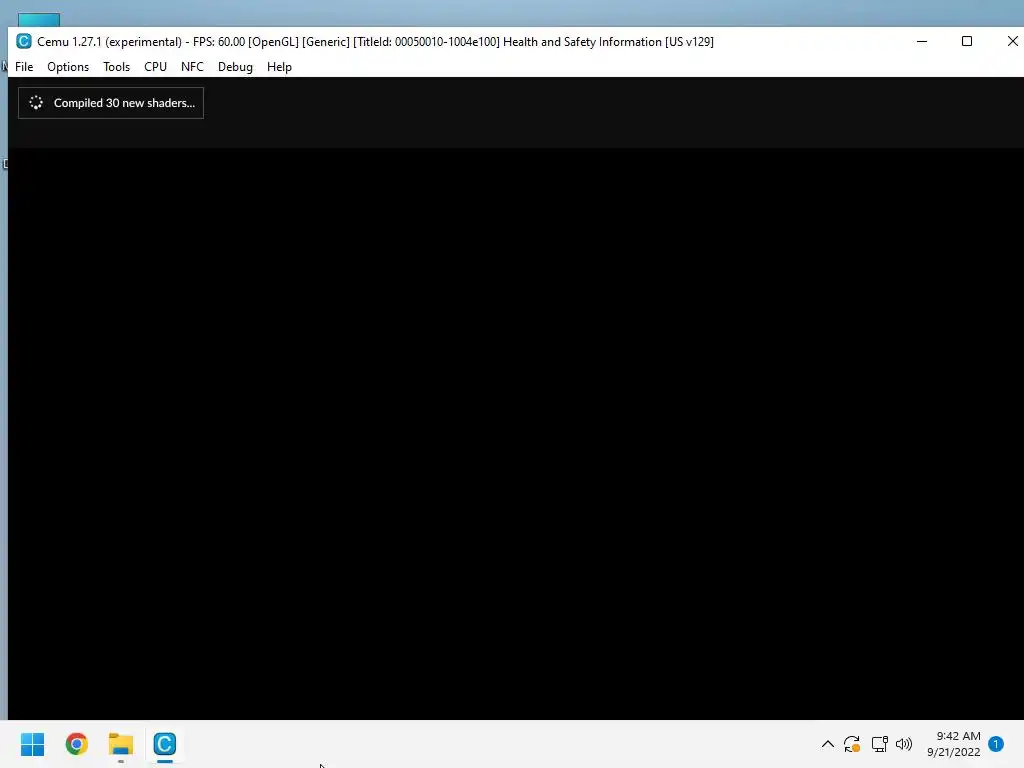Screen dimensions: 1024x768
Task: Open the NFC menu
Action: click(x=192, y=67)
